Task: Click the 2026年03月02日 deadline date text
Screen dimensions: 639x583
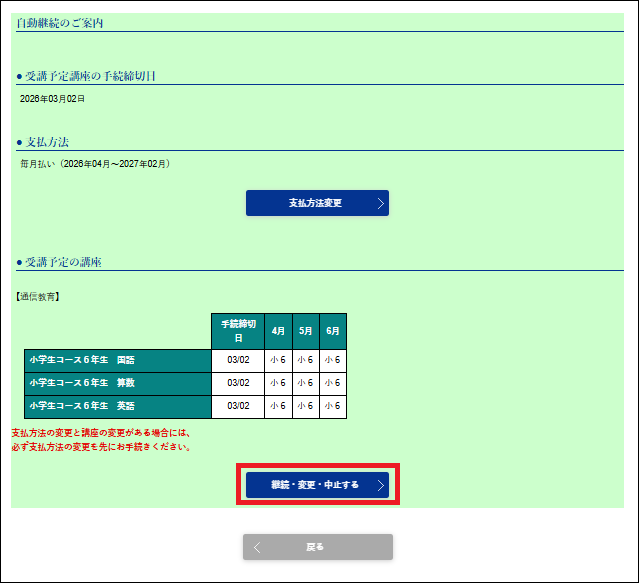Action: click(x=53, y=99)
